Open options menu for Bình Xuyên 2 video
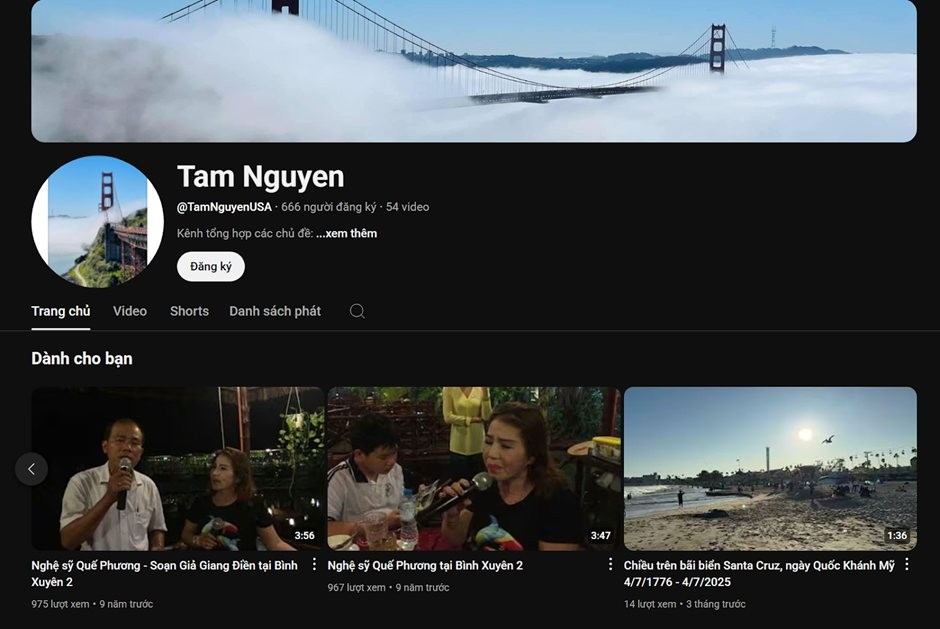The image size is (940, 629). click(610, 565)
